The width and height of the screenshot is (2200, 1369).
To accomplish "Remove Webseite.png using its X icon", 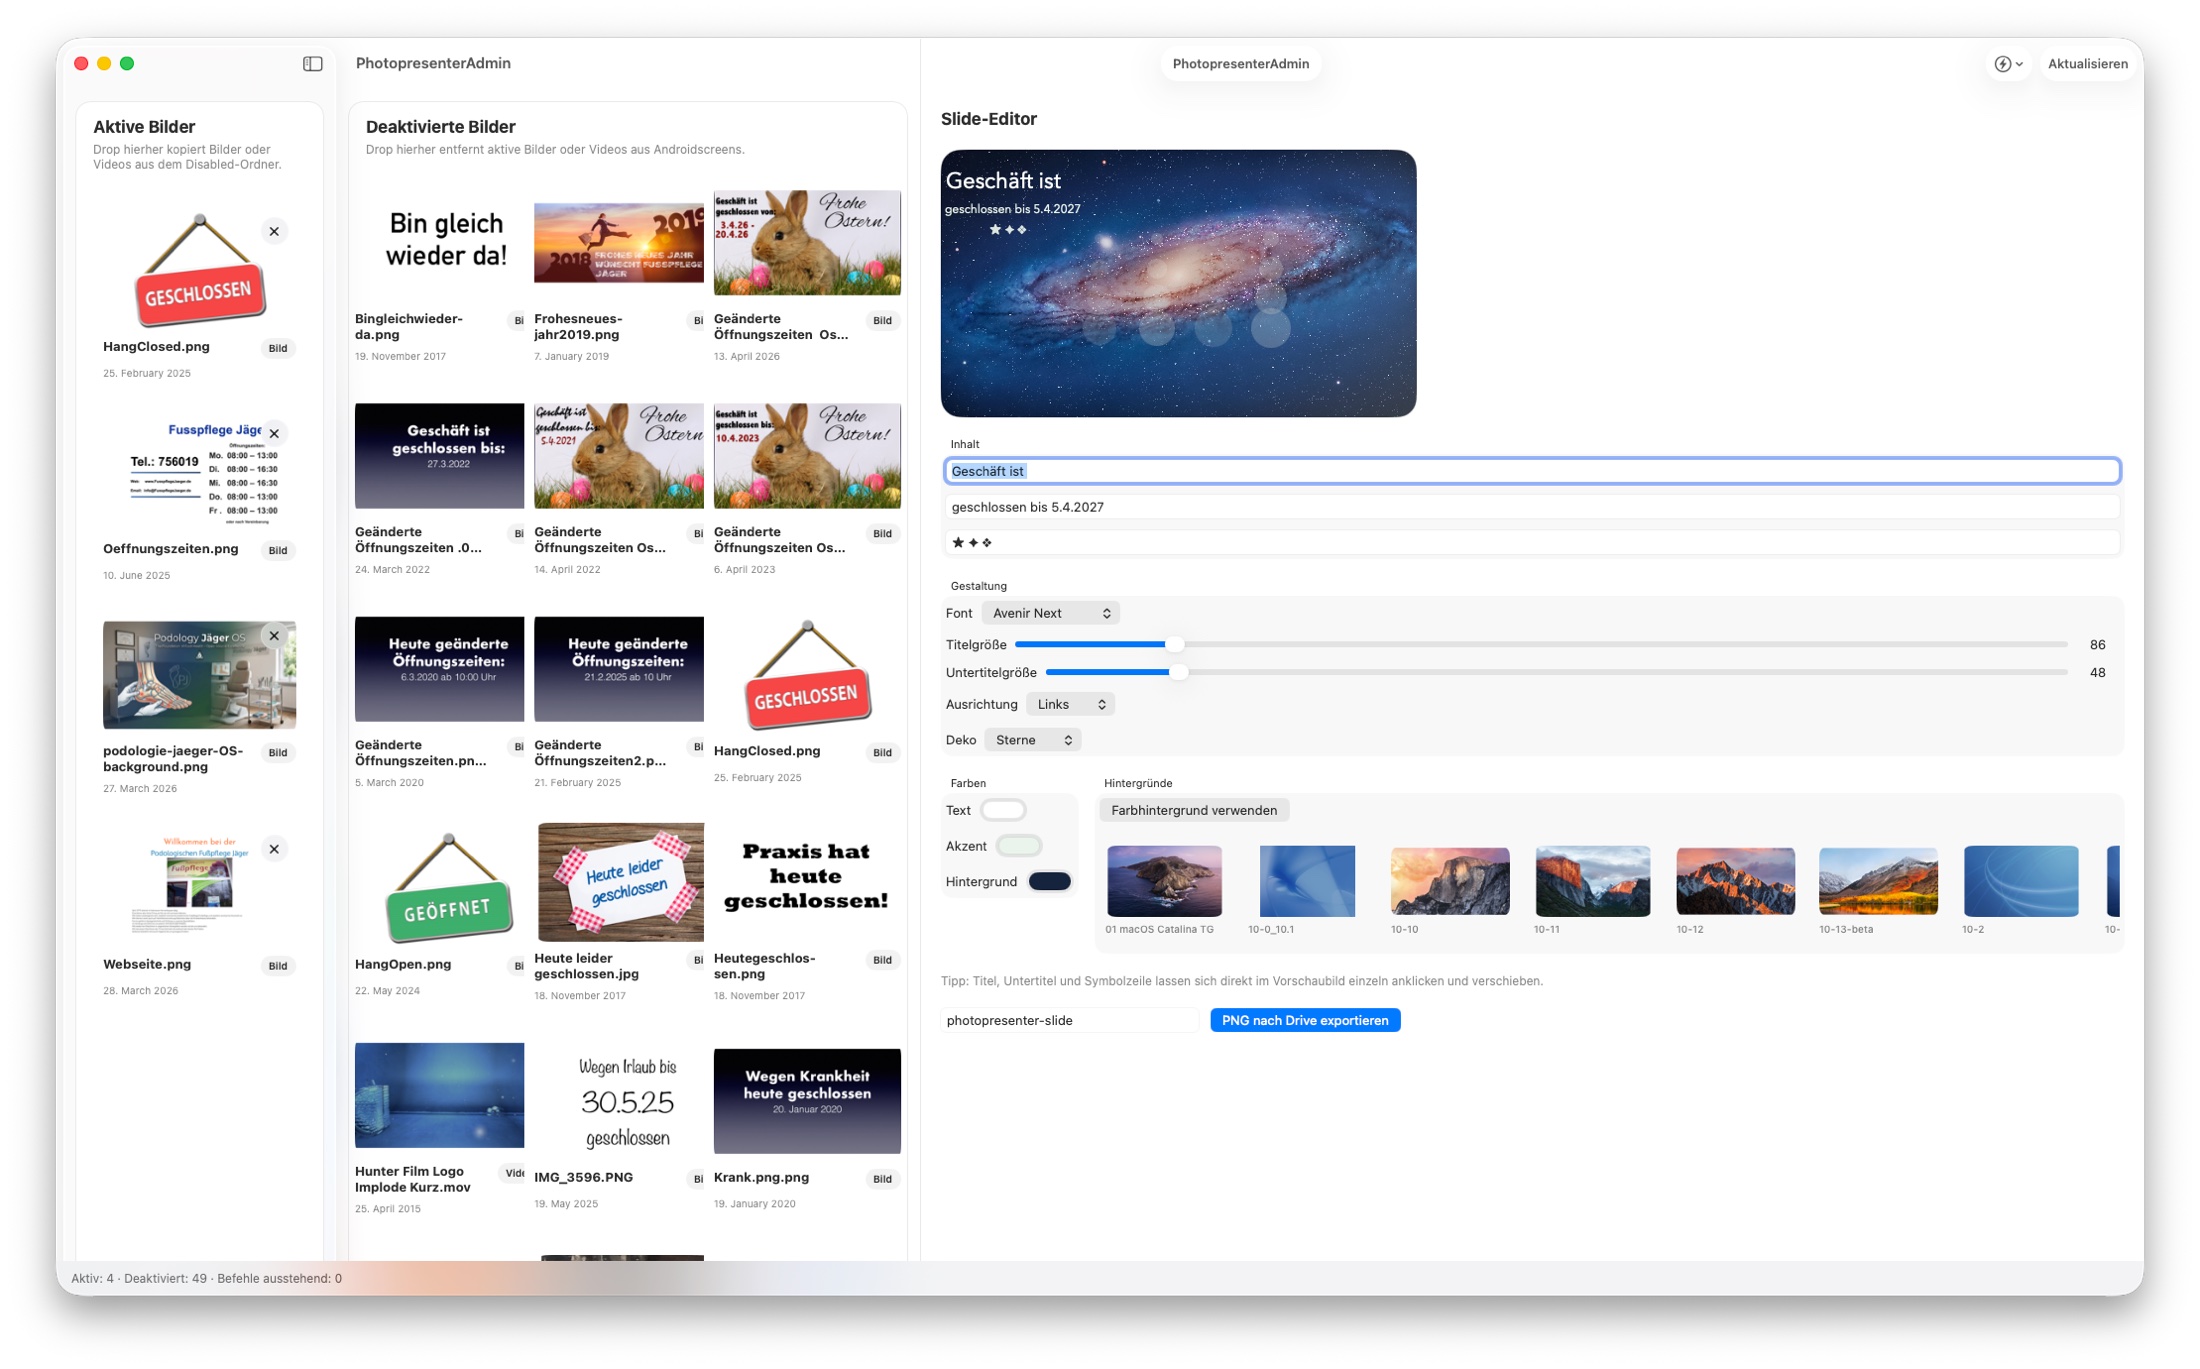I will pos(274,849).
